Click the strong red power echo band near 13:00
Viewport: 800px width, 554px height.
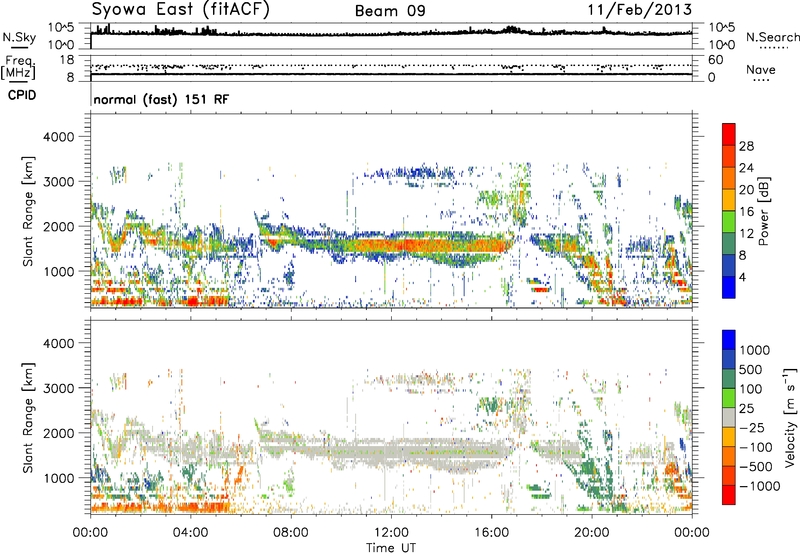(418, 245)
